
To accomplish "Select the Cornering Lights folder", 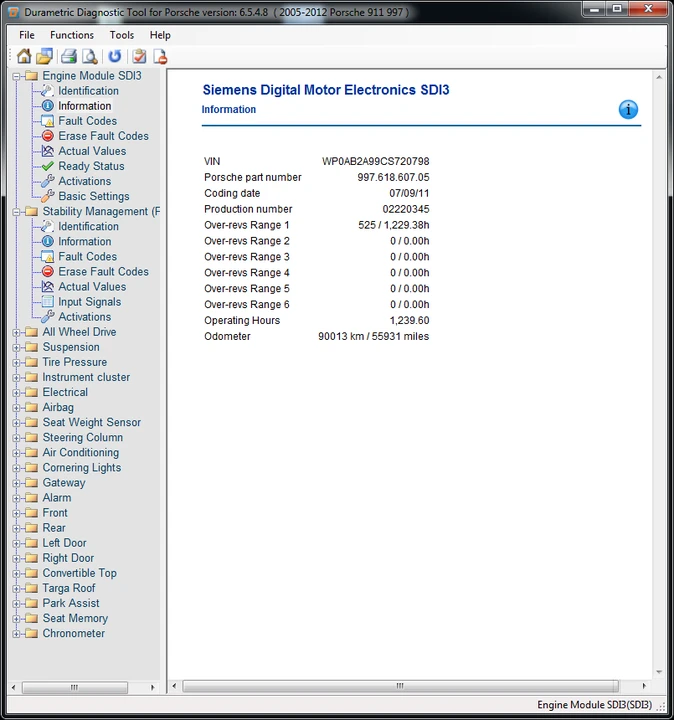I will coord(82,467).
